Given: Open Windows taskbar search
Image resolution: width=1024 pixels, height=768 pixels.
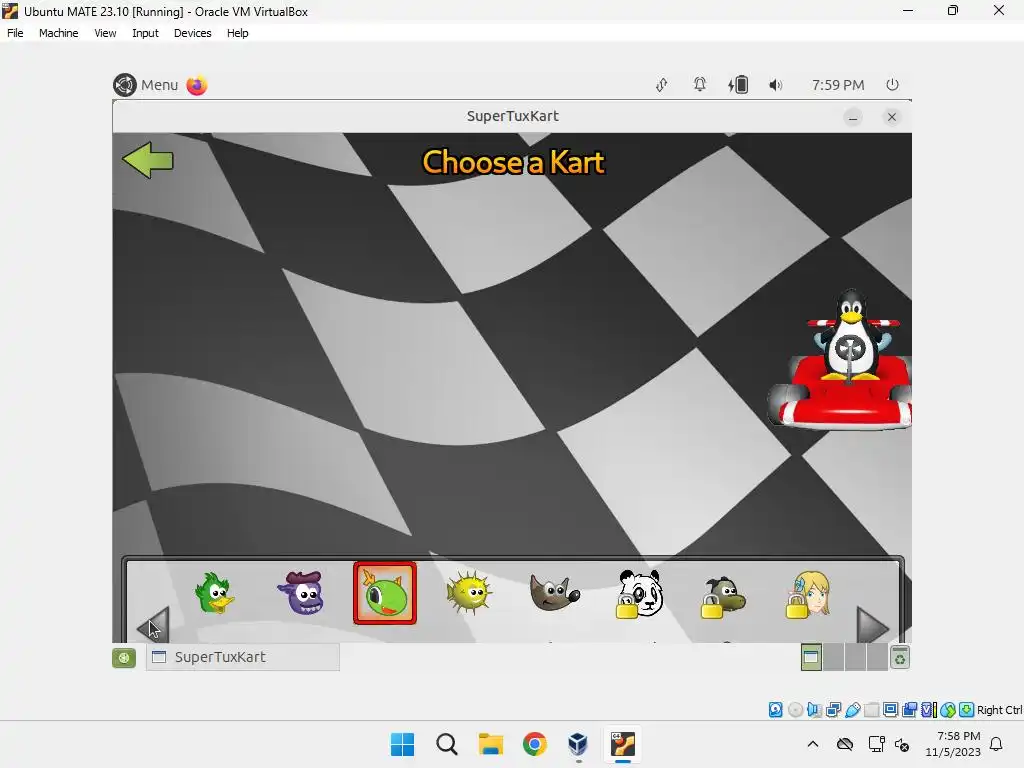Looking at the screenshot, I should (x=447, y=744).
